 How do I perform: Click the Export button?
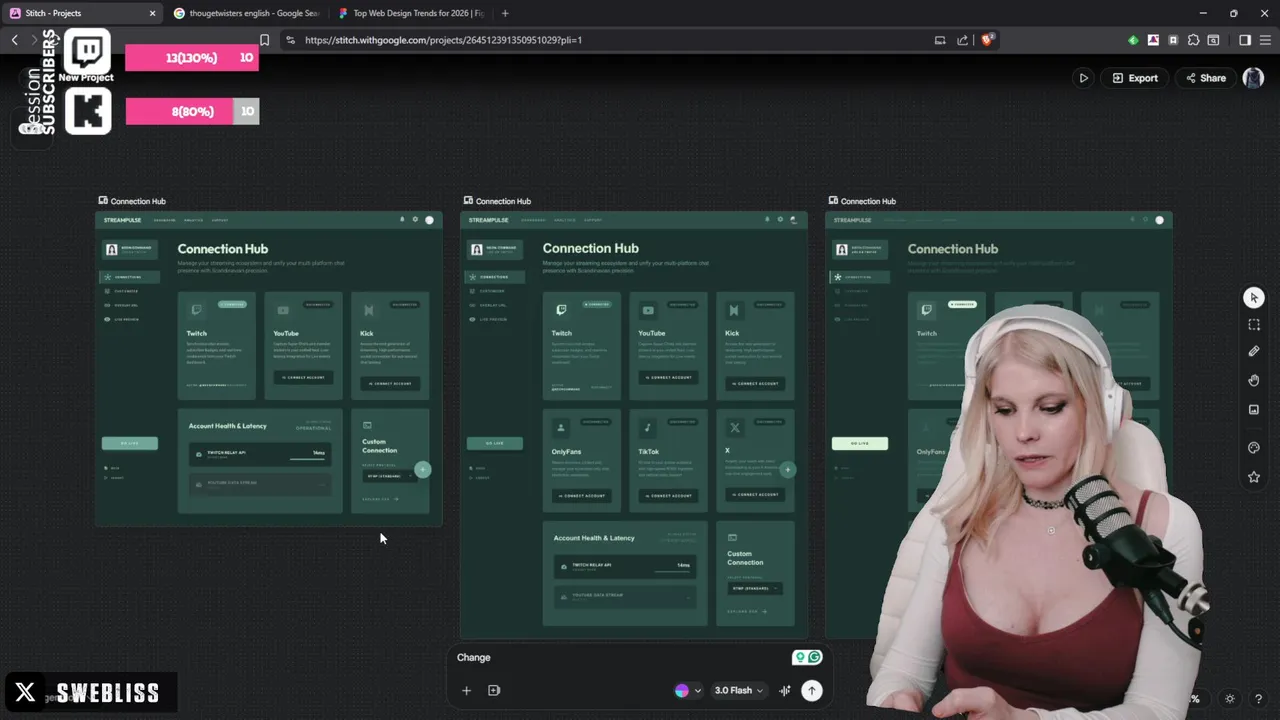pos(1135,78)
